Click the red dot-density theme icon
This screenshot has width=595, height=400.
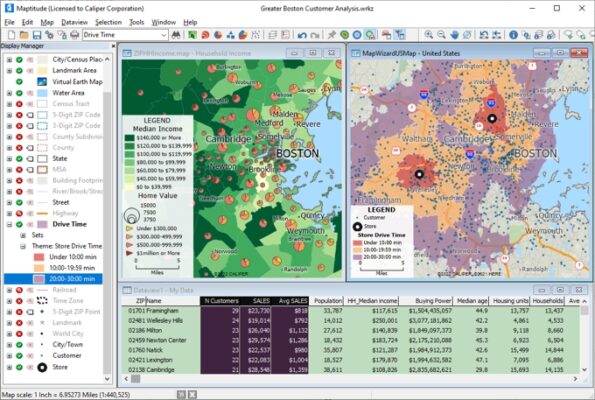coord(205,35)
